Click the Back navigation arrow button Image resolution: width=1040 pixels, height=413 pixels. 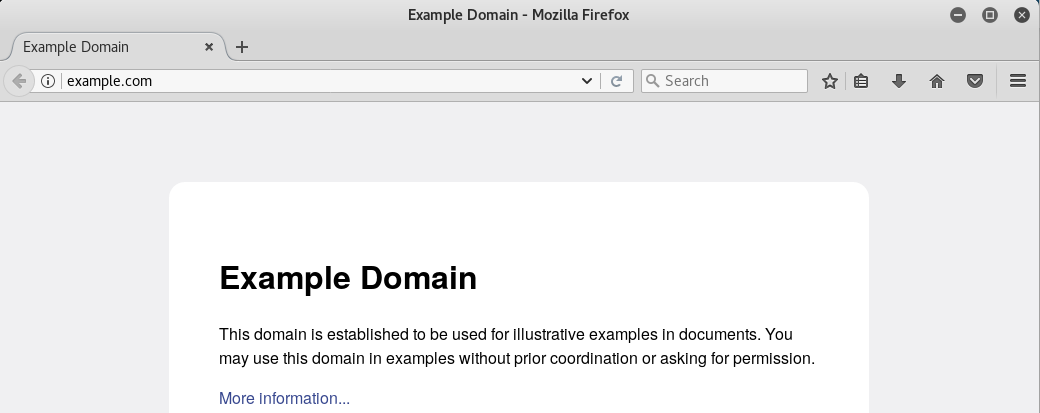coord(18,81)
